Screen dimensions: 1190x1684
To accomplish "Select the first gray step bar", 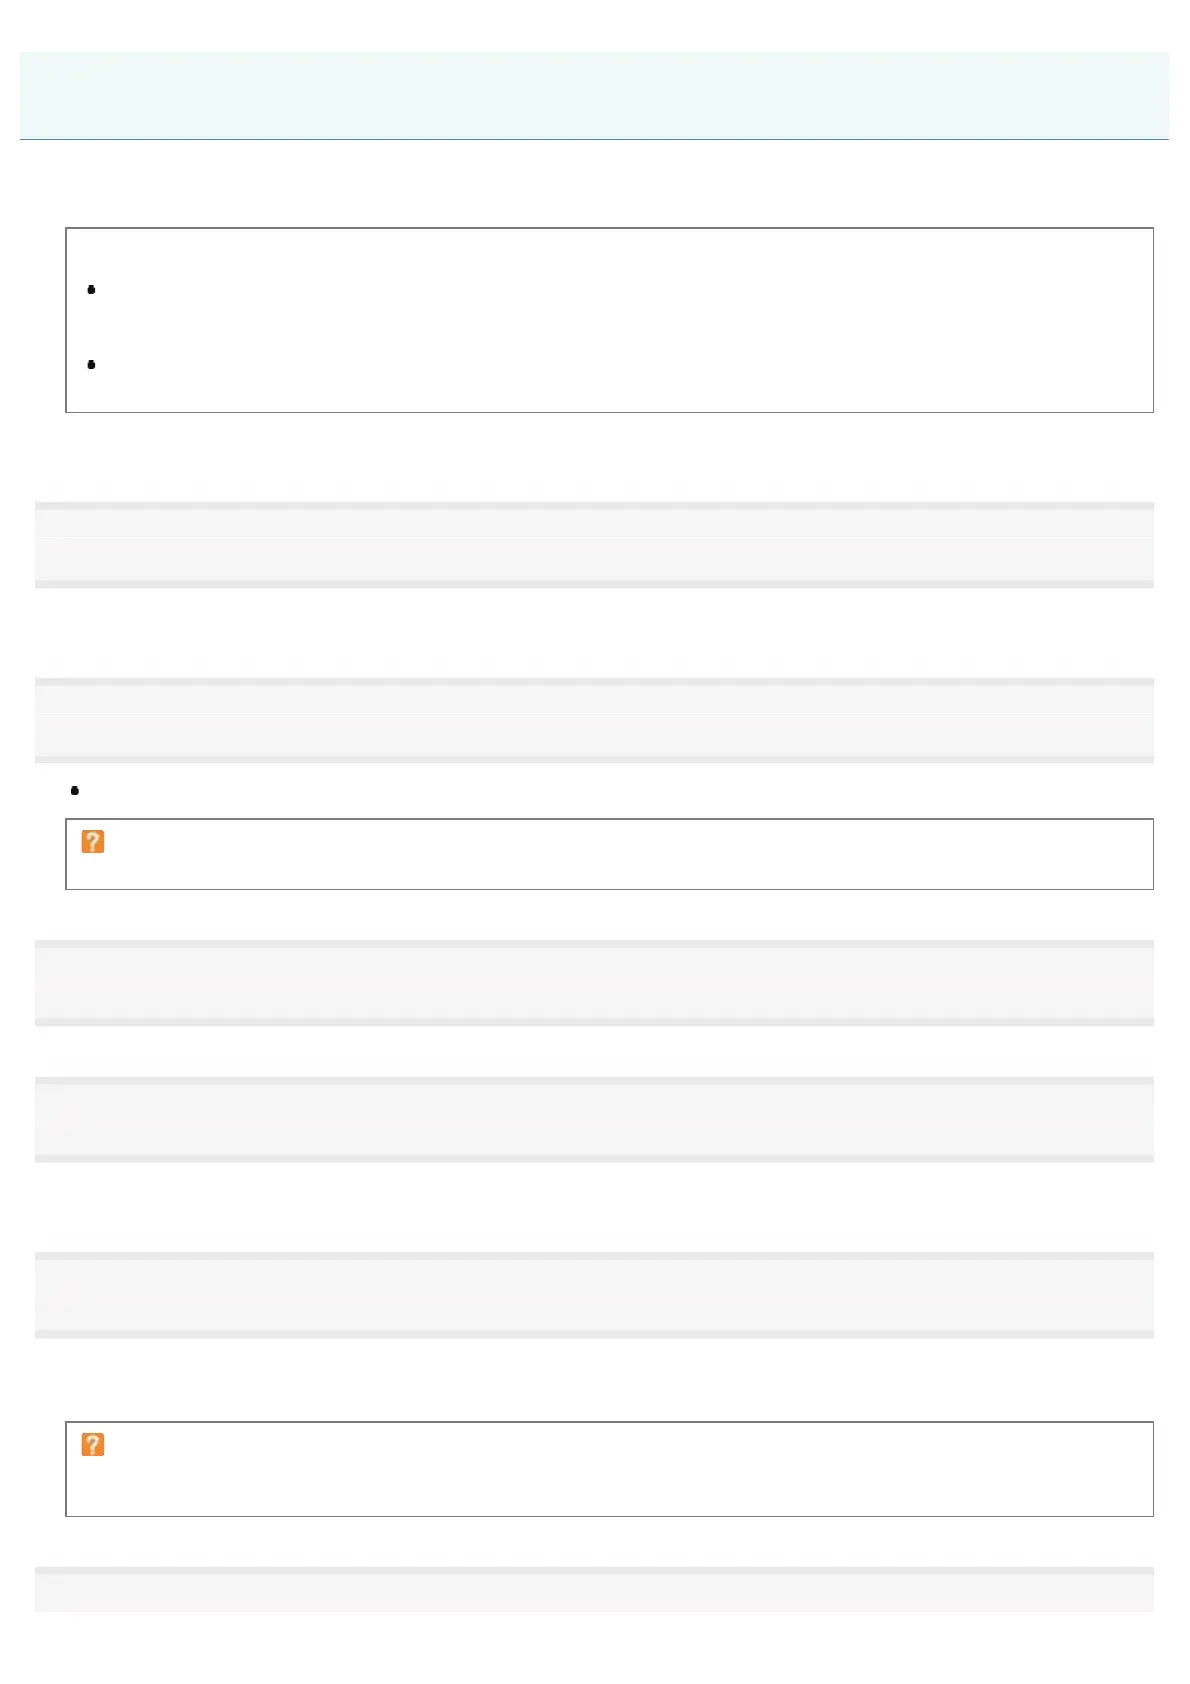I will (594, 544).
